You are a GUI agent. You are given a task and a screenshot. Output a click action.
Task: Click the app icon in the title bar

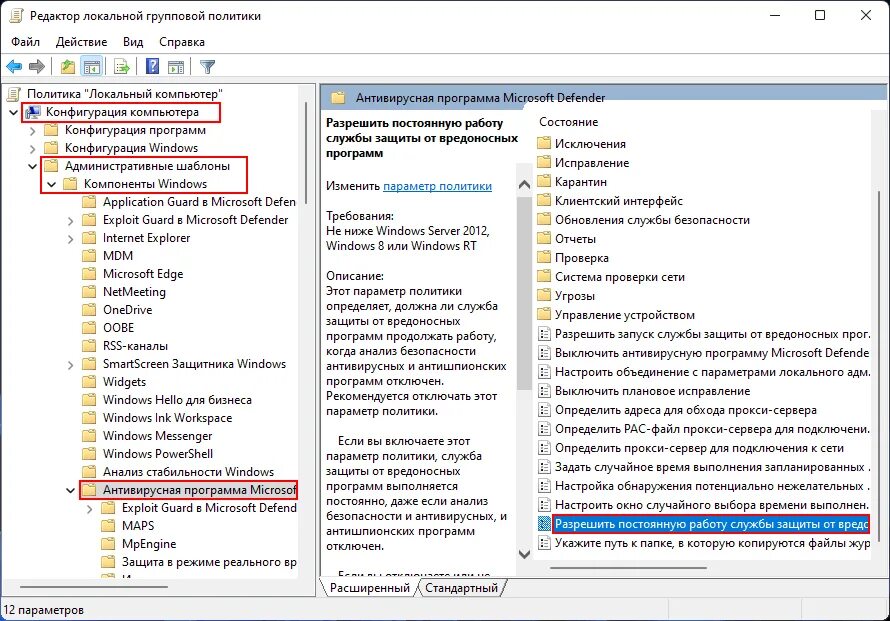point(16,15)
